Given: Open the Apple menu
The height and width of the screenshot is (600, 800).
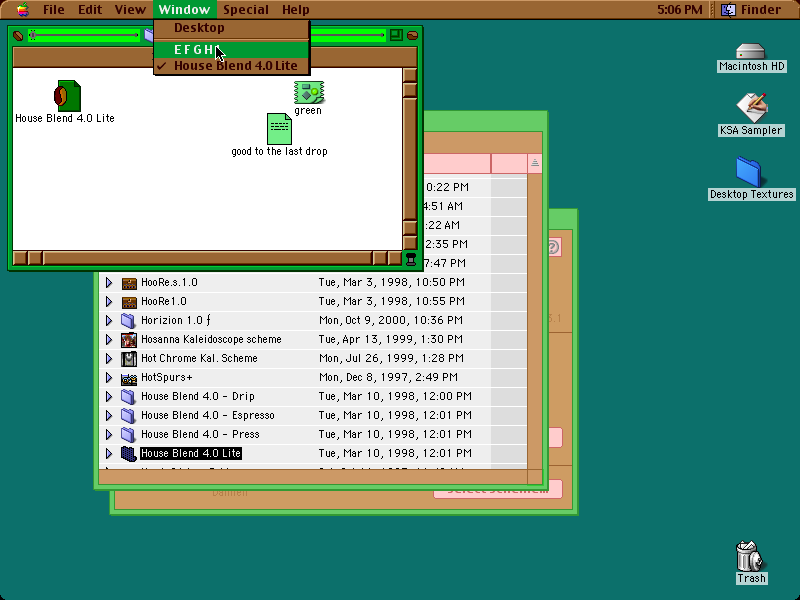Looking at the screenshot, I should [23, 9].
